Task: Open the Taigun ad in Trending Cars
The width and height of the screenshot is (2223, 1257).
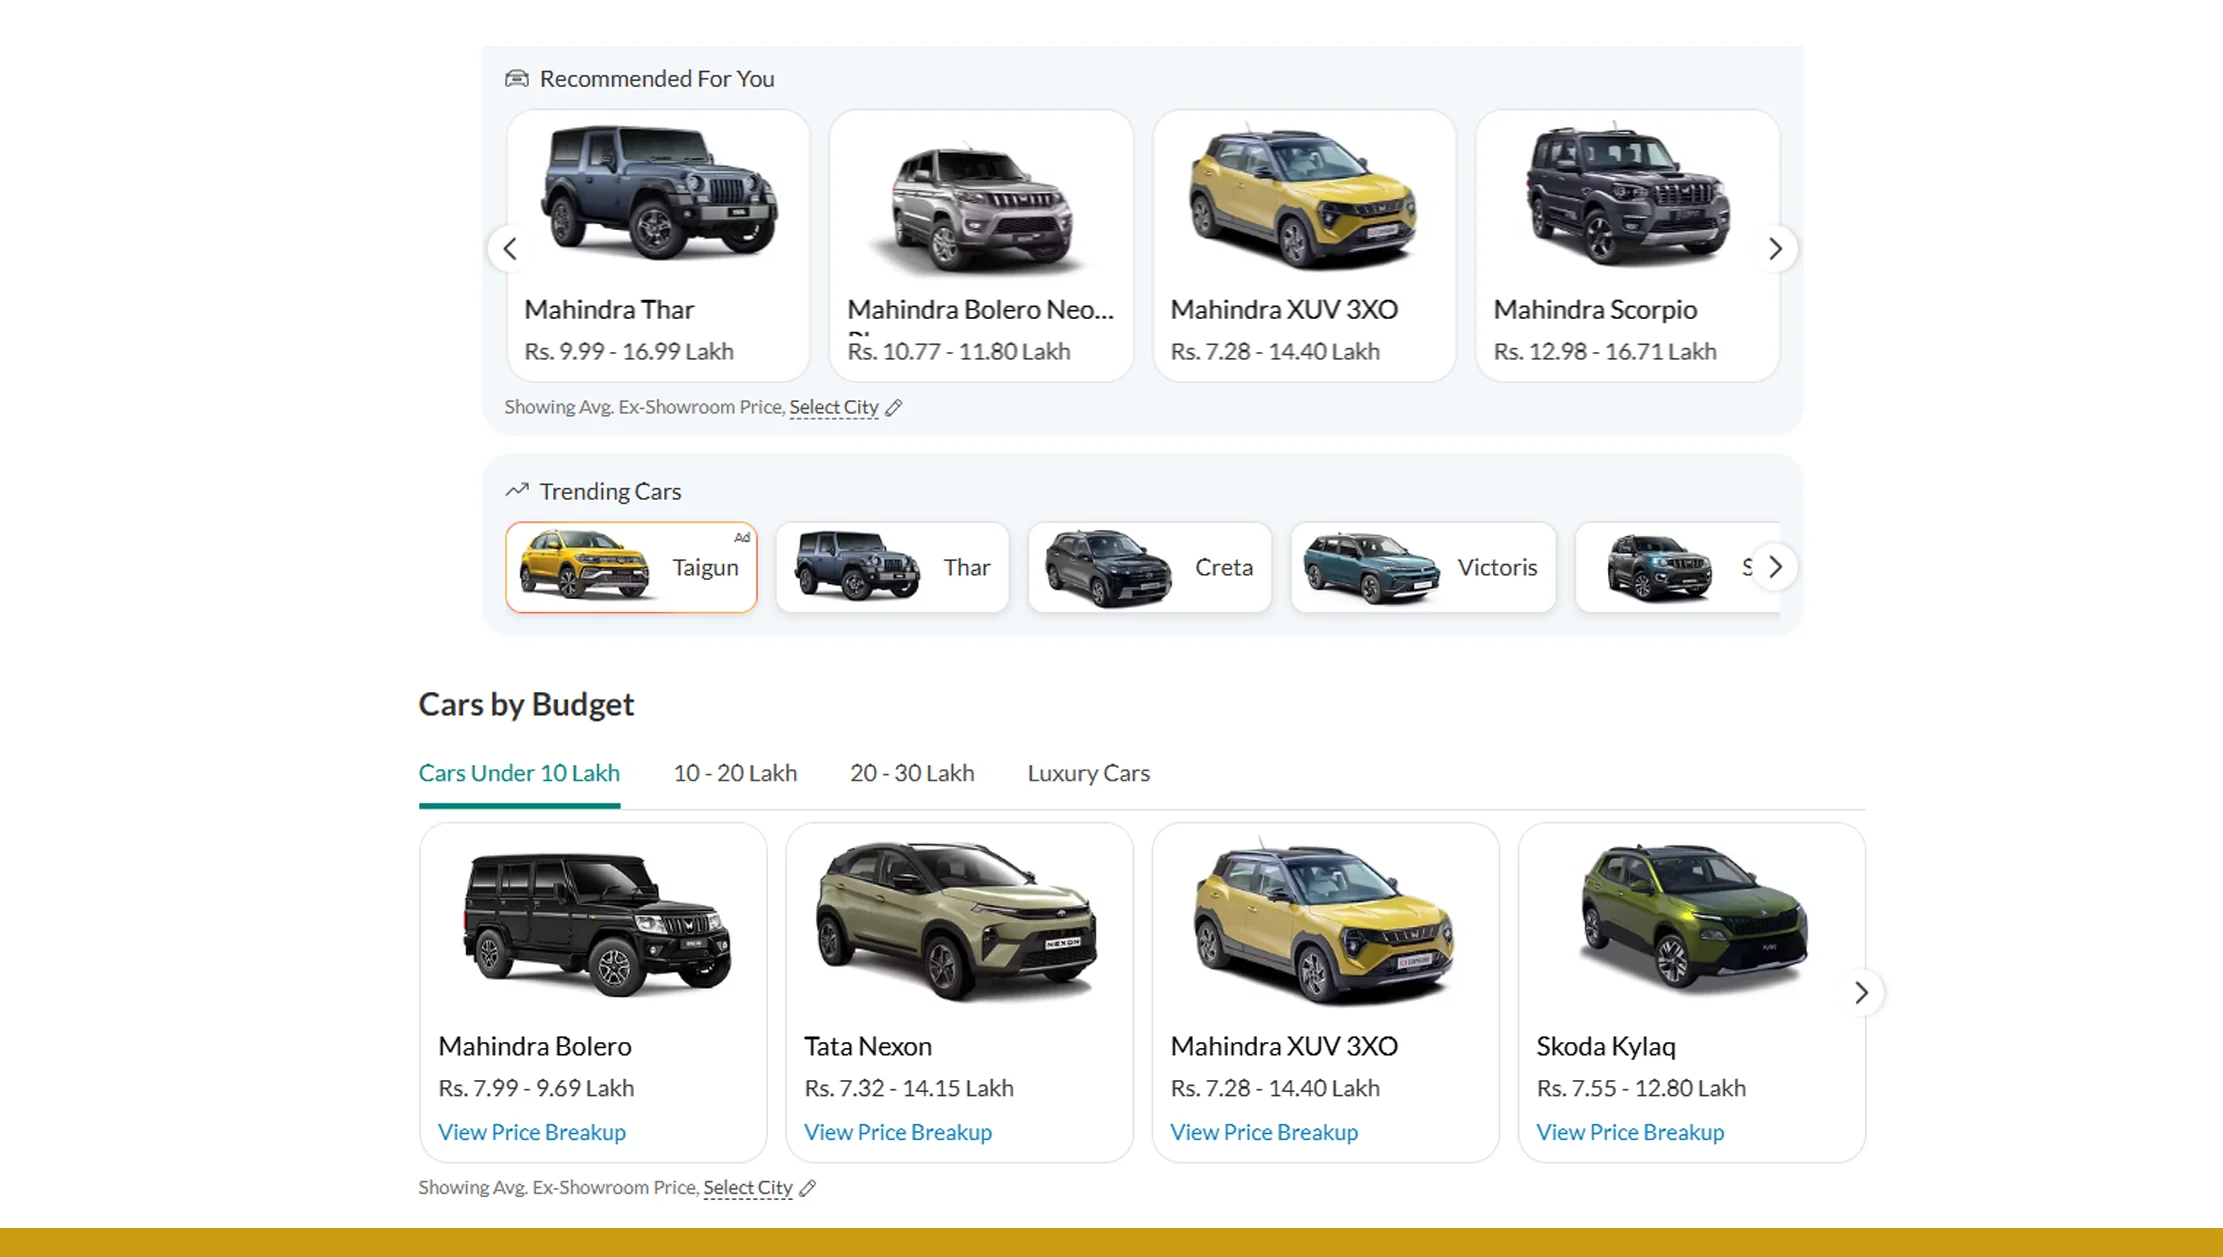Action: [x=631, y=567]
